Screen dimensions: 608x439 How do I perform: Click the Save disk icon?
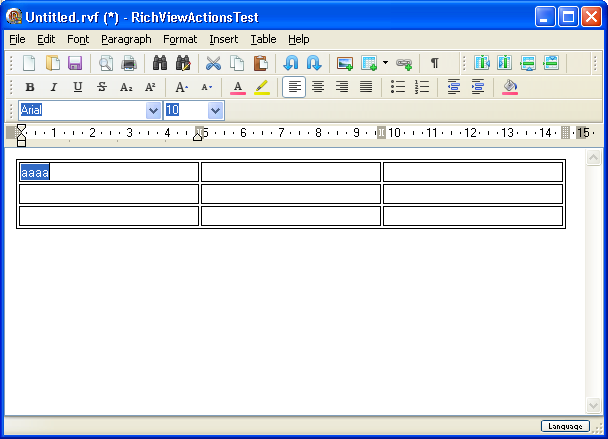click(x=75, y=63)
